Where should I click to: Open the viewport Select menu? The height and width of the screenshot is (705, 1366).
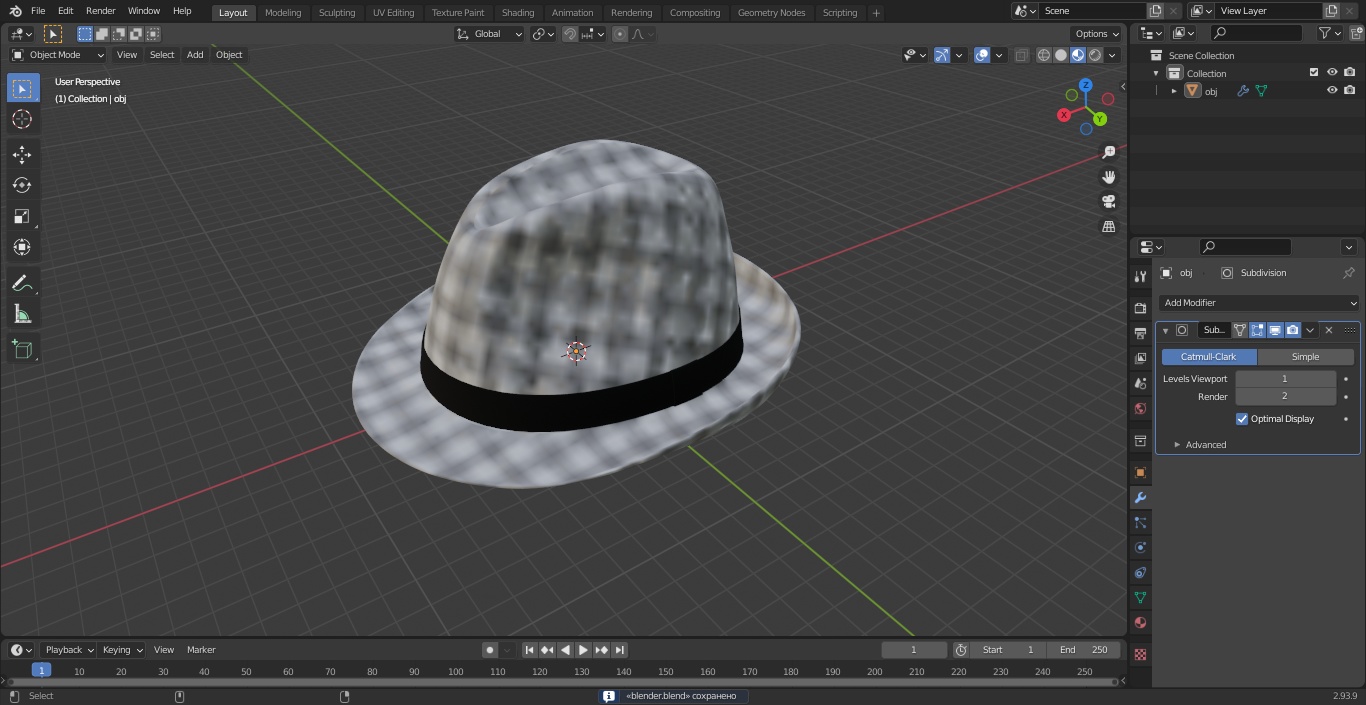point(162,55)
